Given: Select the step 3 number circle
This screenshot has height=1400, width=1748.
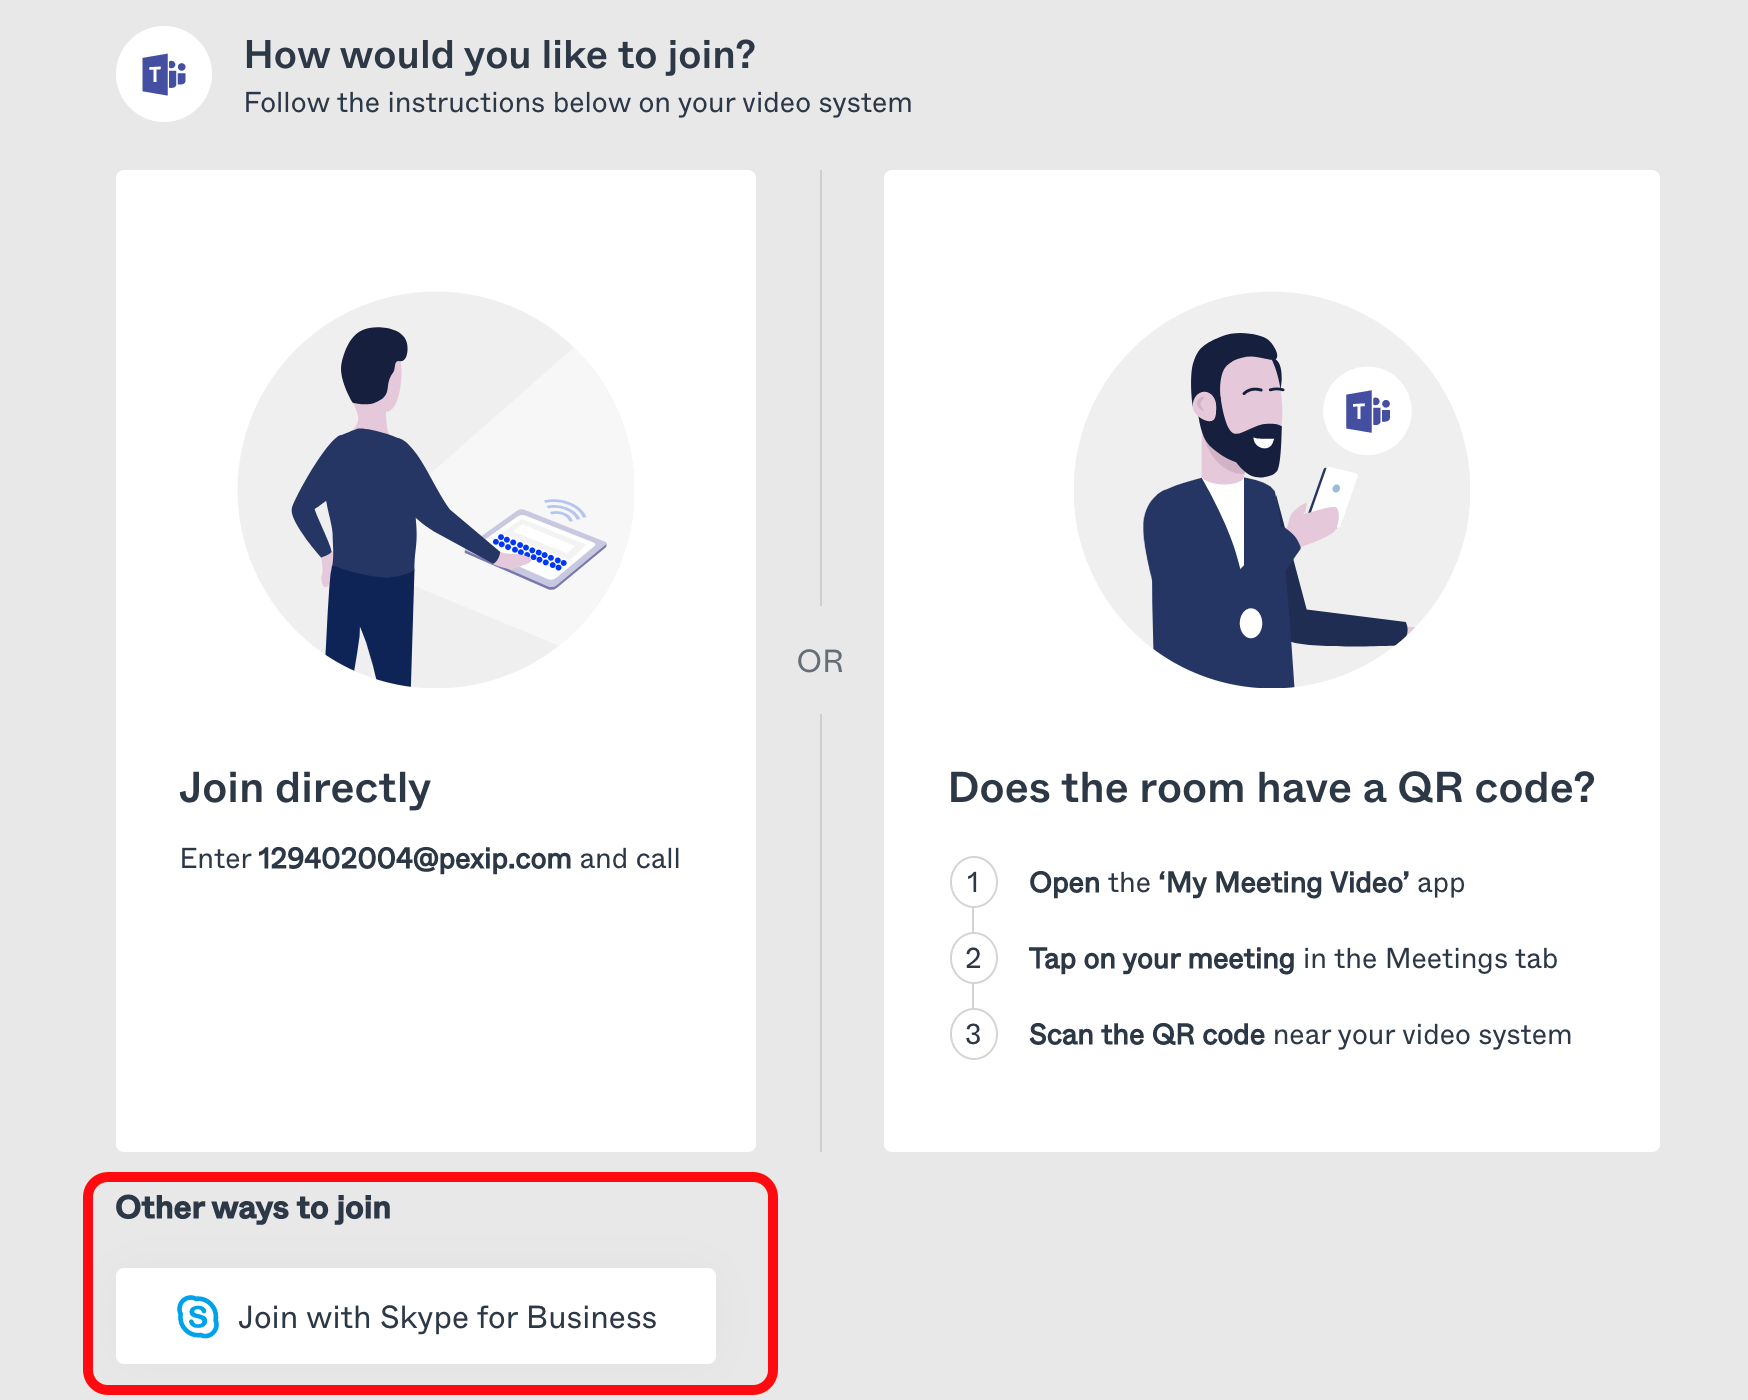Looking at the screenshot, I should [x=973, y=1034].
